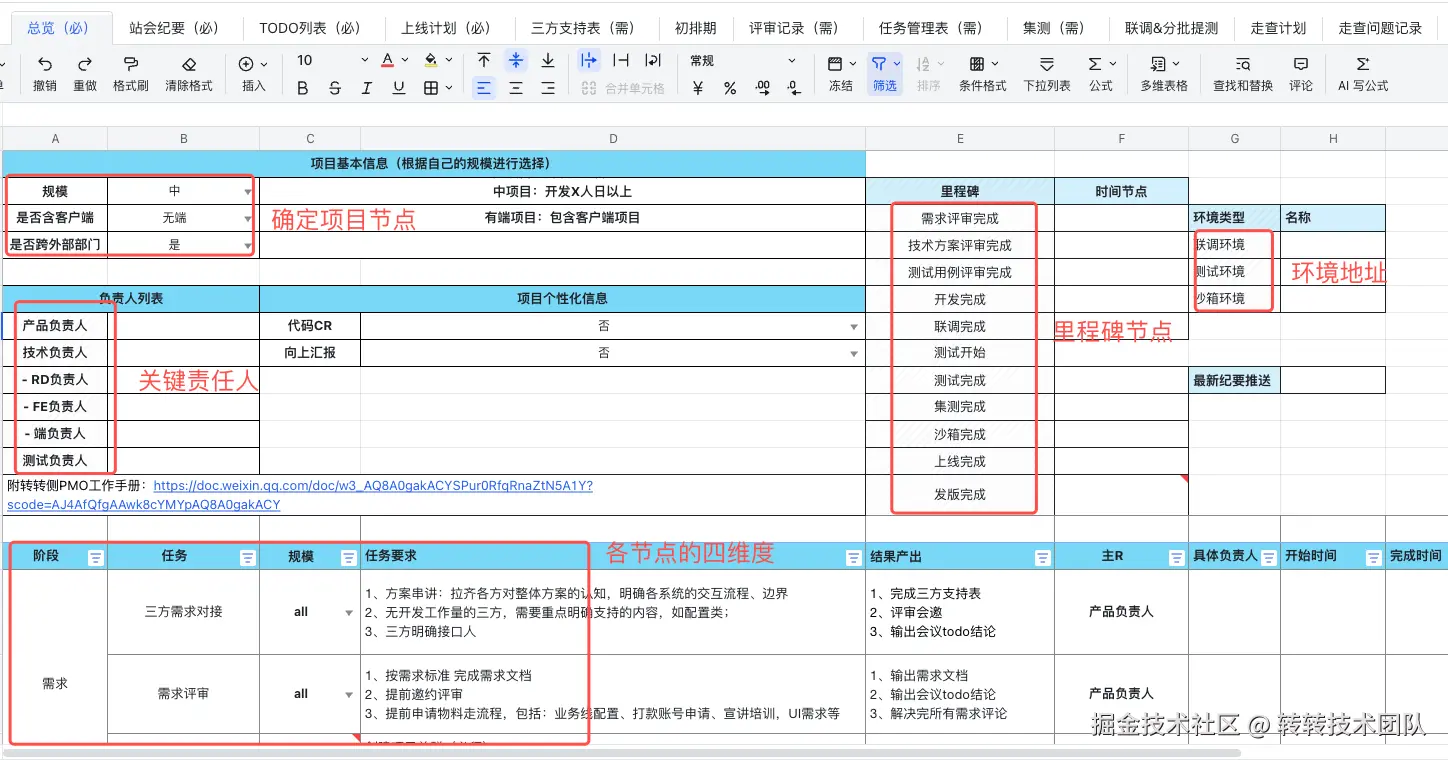Open the fill color dropdown arrow
Screen dimensions: 1448x760
[449, 61]
